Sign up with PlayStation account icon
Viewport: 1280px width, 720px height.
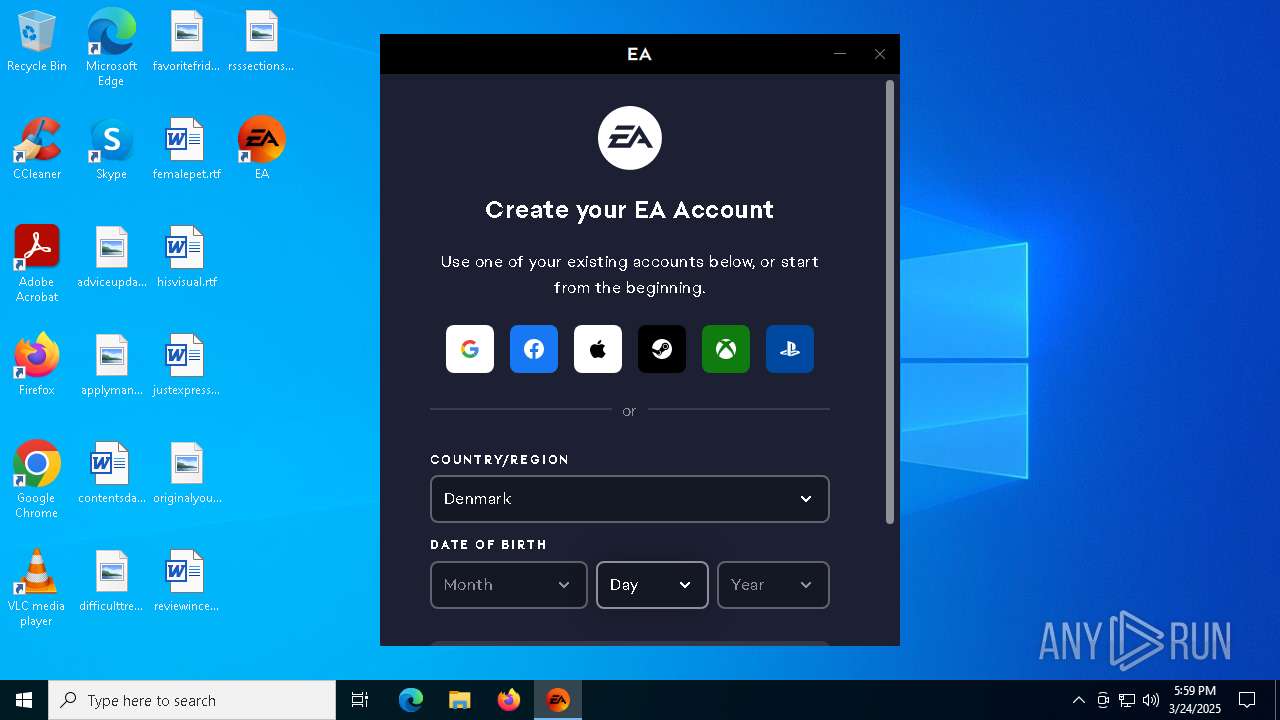click(x=790, y=349)
